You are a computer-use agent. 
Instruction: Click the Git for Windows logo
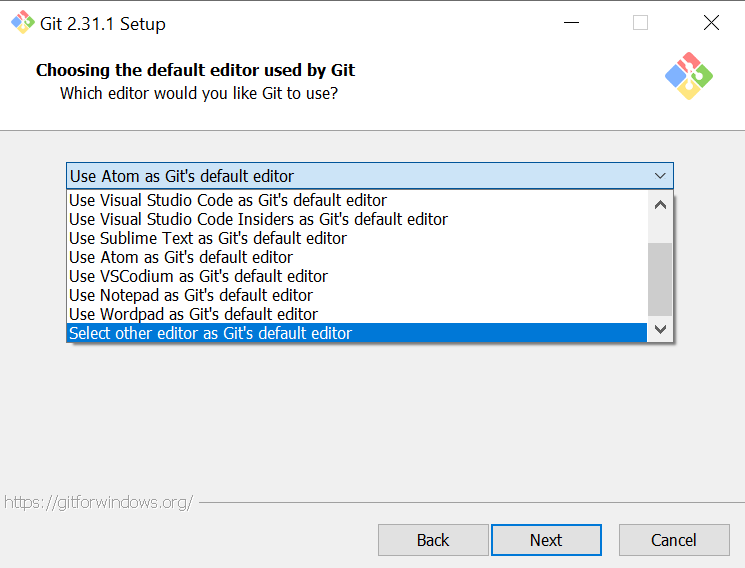coord(688,76)
